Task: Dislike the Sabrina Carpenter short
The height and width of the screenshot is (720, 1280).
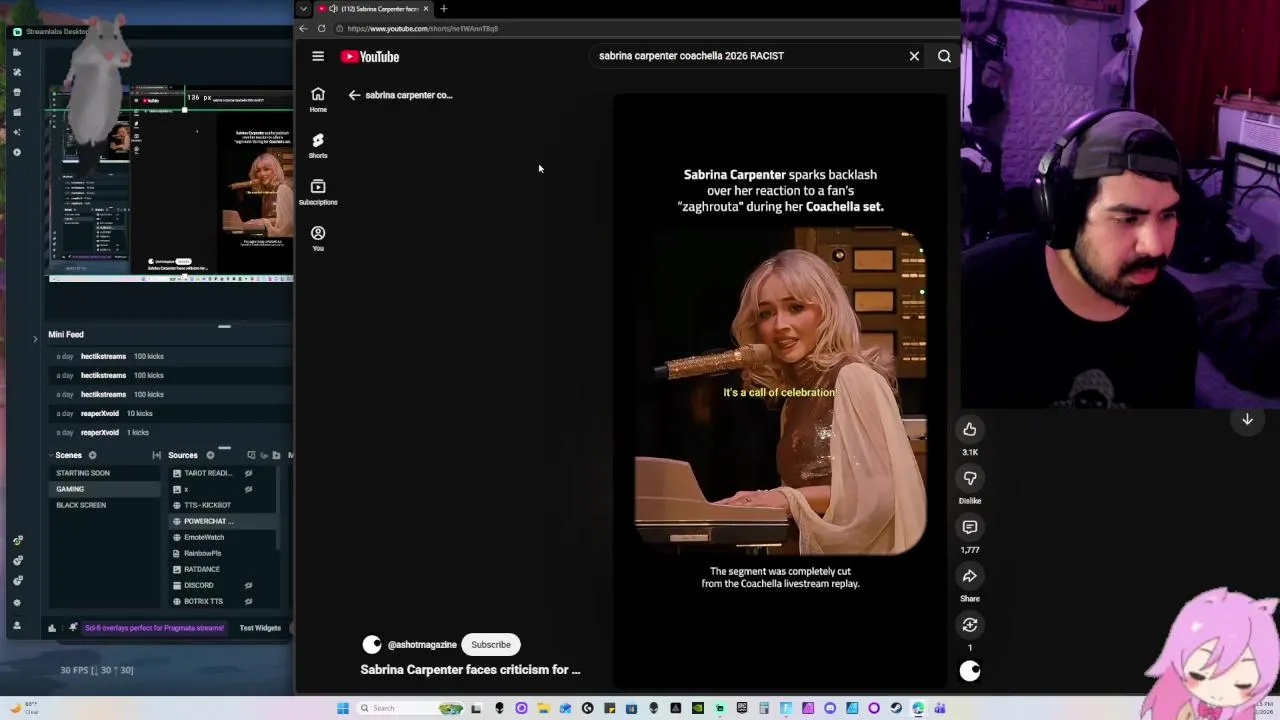Action: [970, 478]
